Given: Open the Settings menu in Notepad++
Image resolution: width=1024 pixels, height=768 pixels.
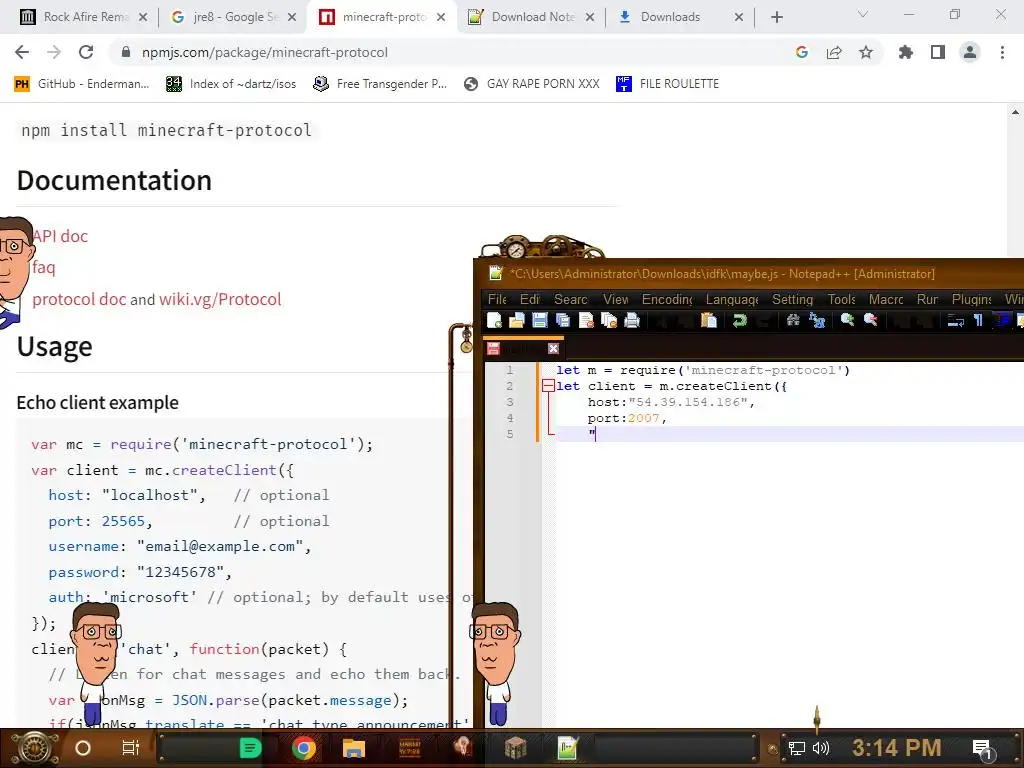Looking at the screenshot, I should pos(792,299).
